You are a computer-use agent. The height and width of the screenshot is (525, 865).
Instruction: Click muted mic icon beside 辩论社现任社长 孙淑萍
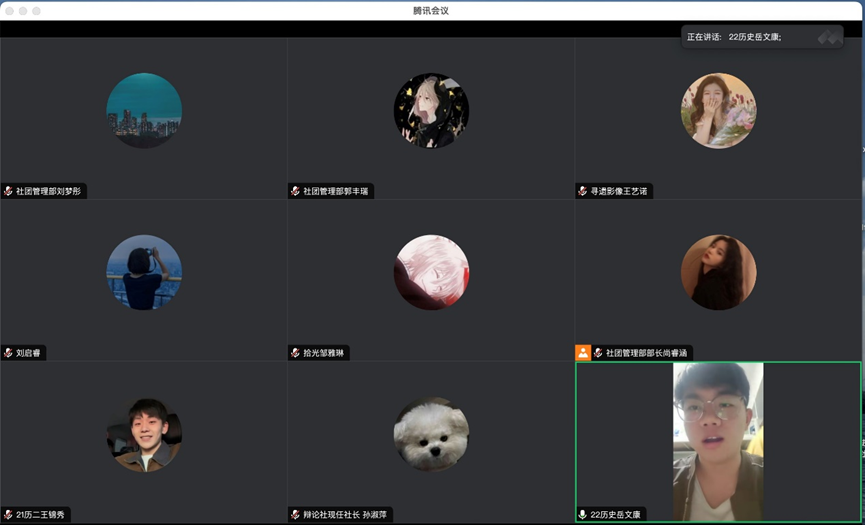coord(295,515)
